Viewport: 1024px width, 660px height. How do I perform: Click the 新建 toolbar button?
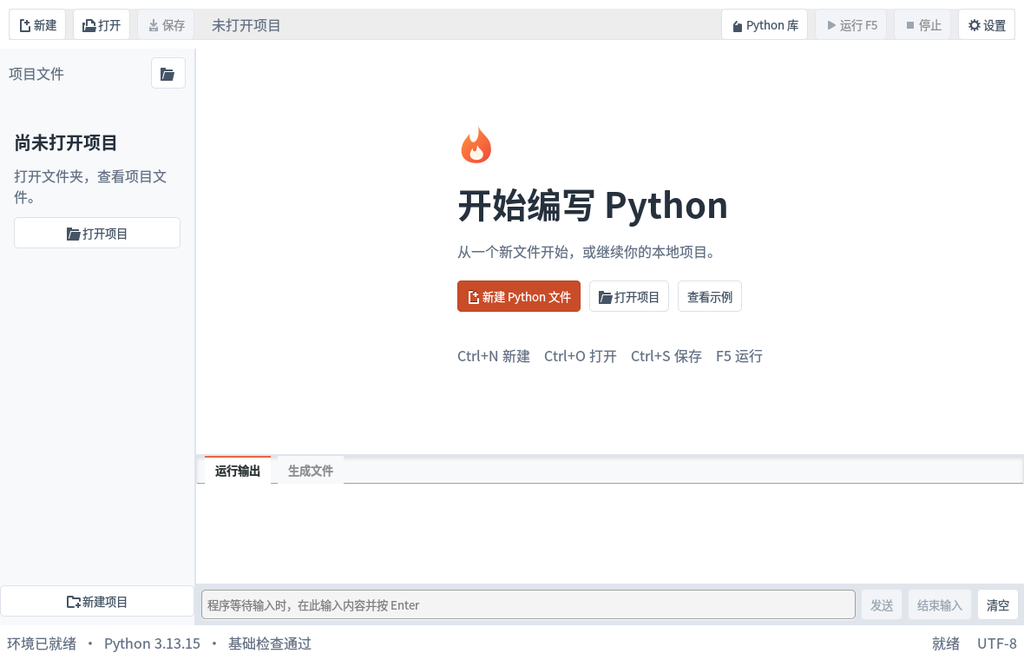point(37,25)
